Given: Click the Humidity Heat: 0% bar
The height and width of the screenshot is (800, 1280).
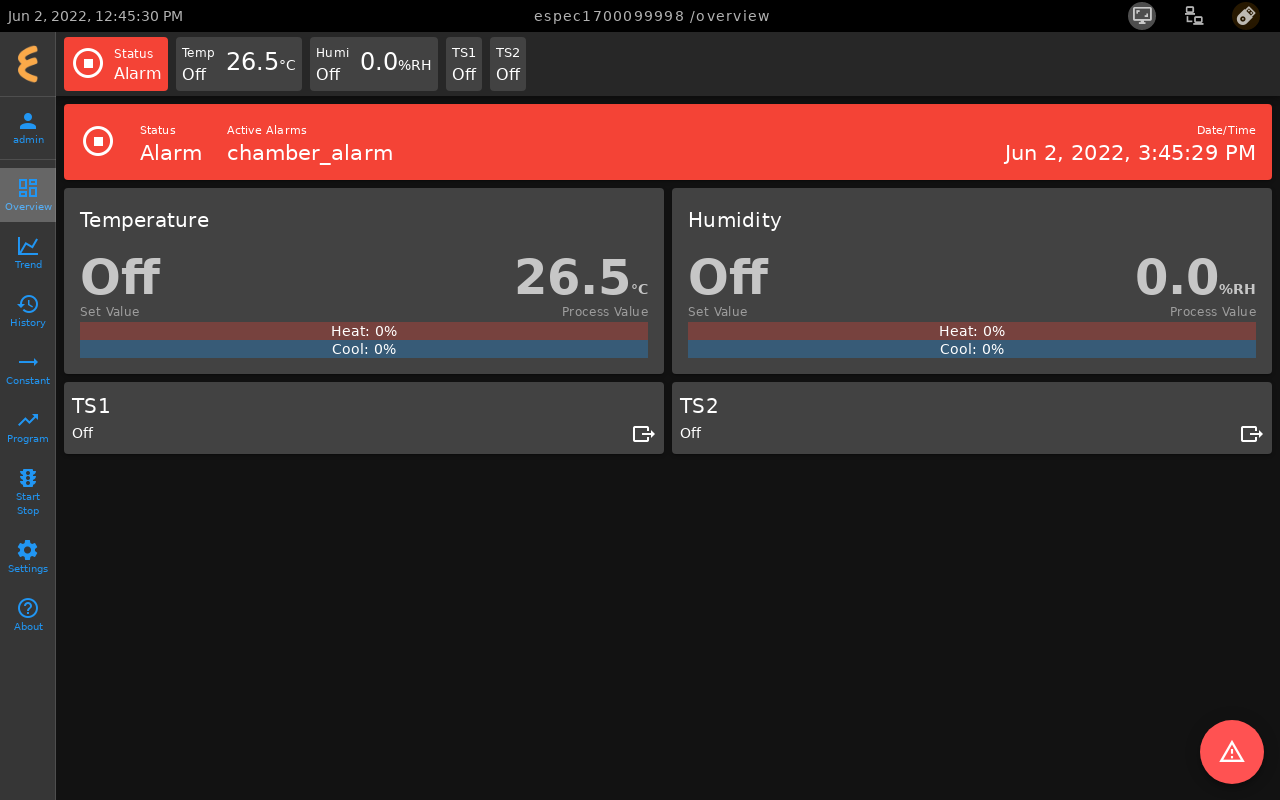Looking at the screenshot, I should pyautogui.click(x=972, y=331).
